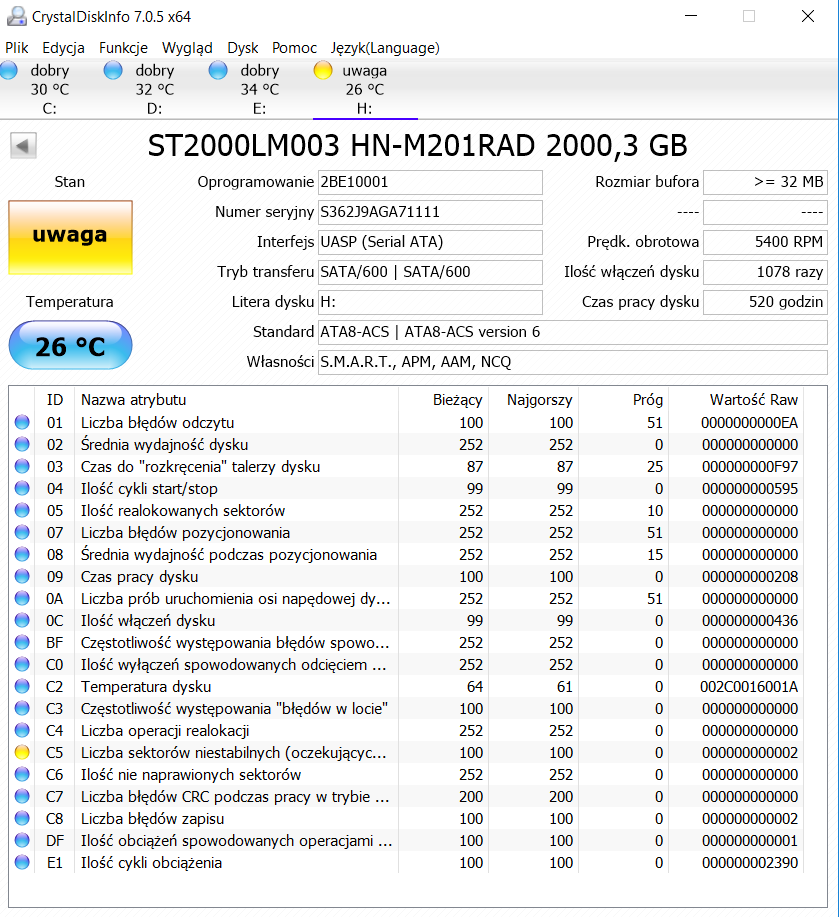
Task: Open the Język(Language) menu
Action: 385,48
